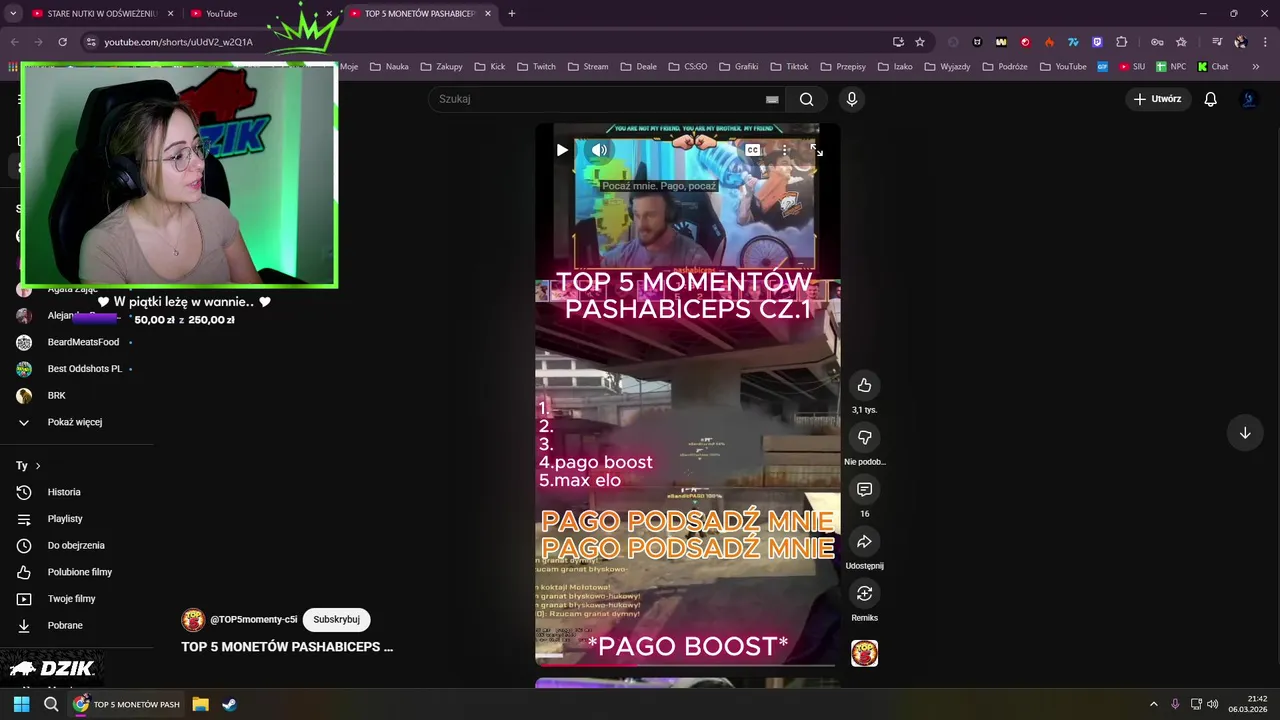Open a new browser tab
Image resolution: width=1280 pixels, height=720 pixels.
(x=512, y=14)
